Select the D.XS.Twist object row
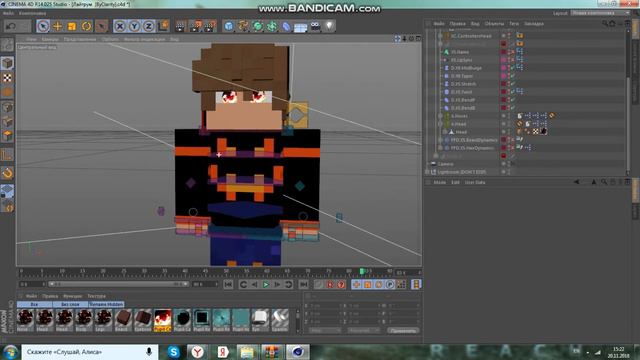 pyautogui.click(x=461, y=92)
